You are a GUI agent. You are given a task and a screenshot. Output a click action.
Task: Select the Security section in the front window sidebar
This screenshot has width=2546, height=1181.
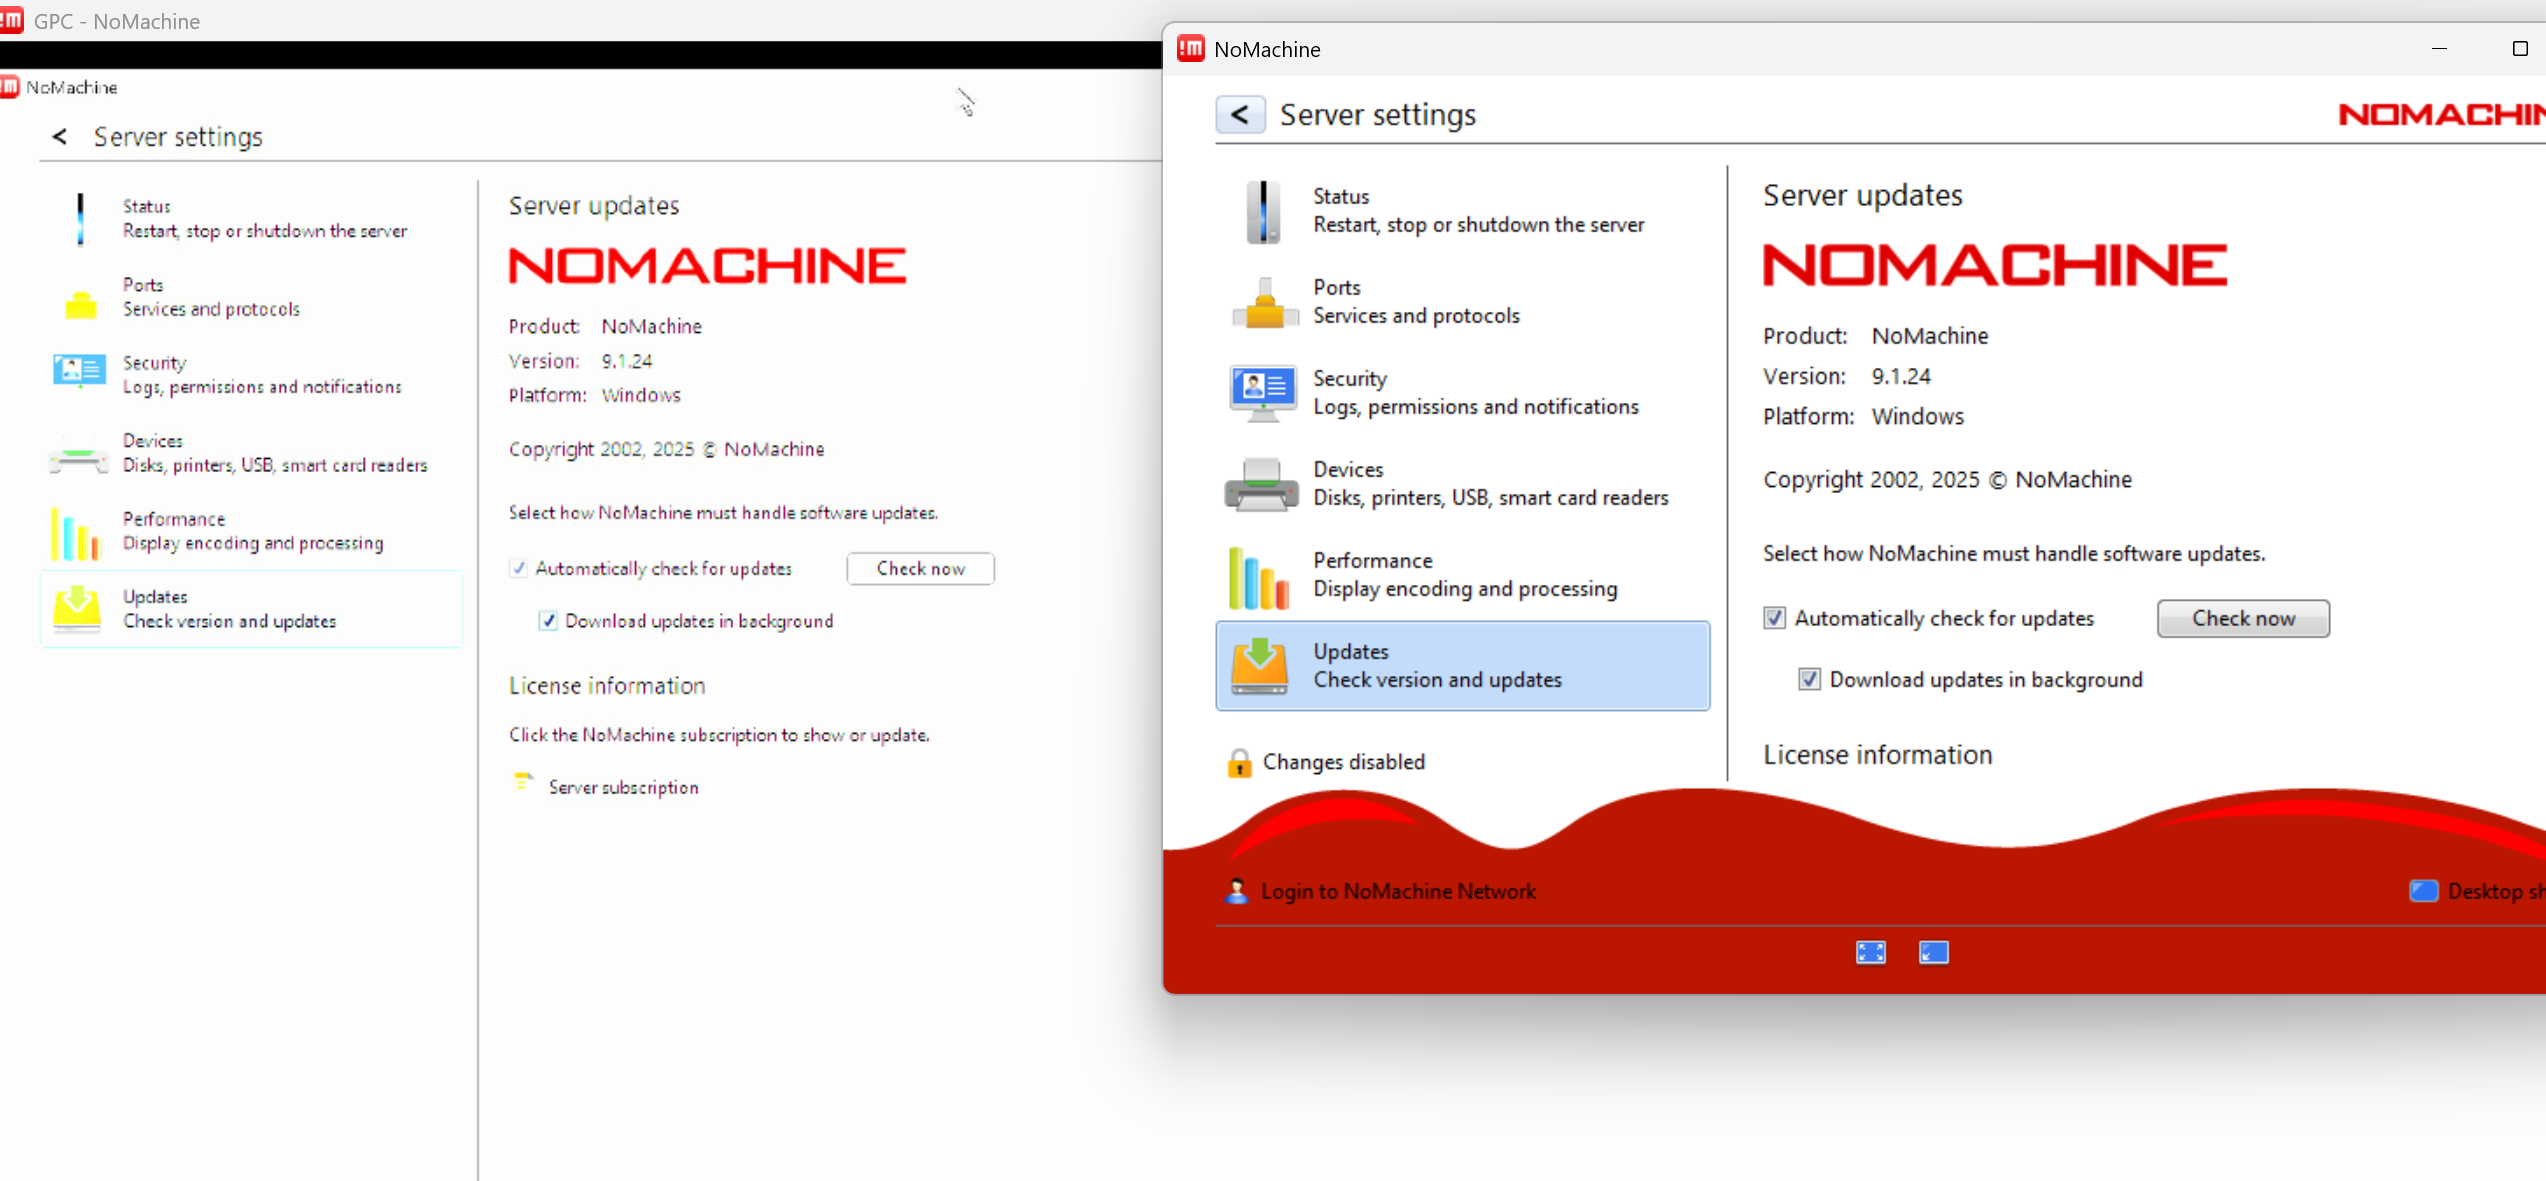1463,393
